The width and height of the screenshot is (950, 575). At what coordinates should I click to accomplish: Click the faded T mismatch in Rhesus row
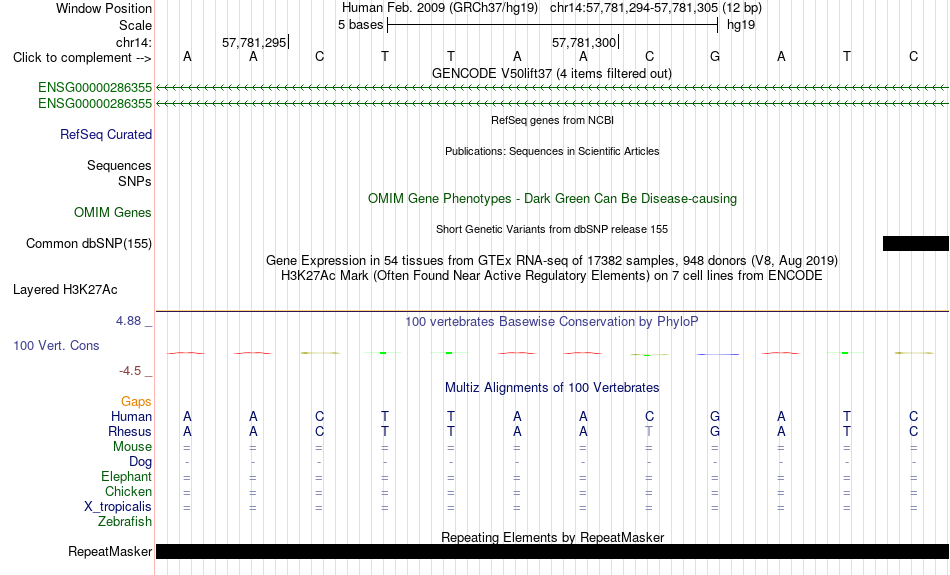[649, 431]
